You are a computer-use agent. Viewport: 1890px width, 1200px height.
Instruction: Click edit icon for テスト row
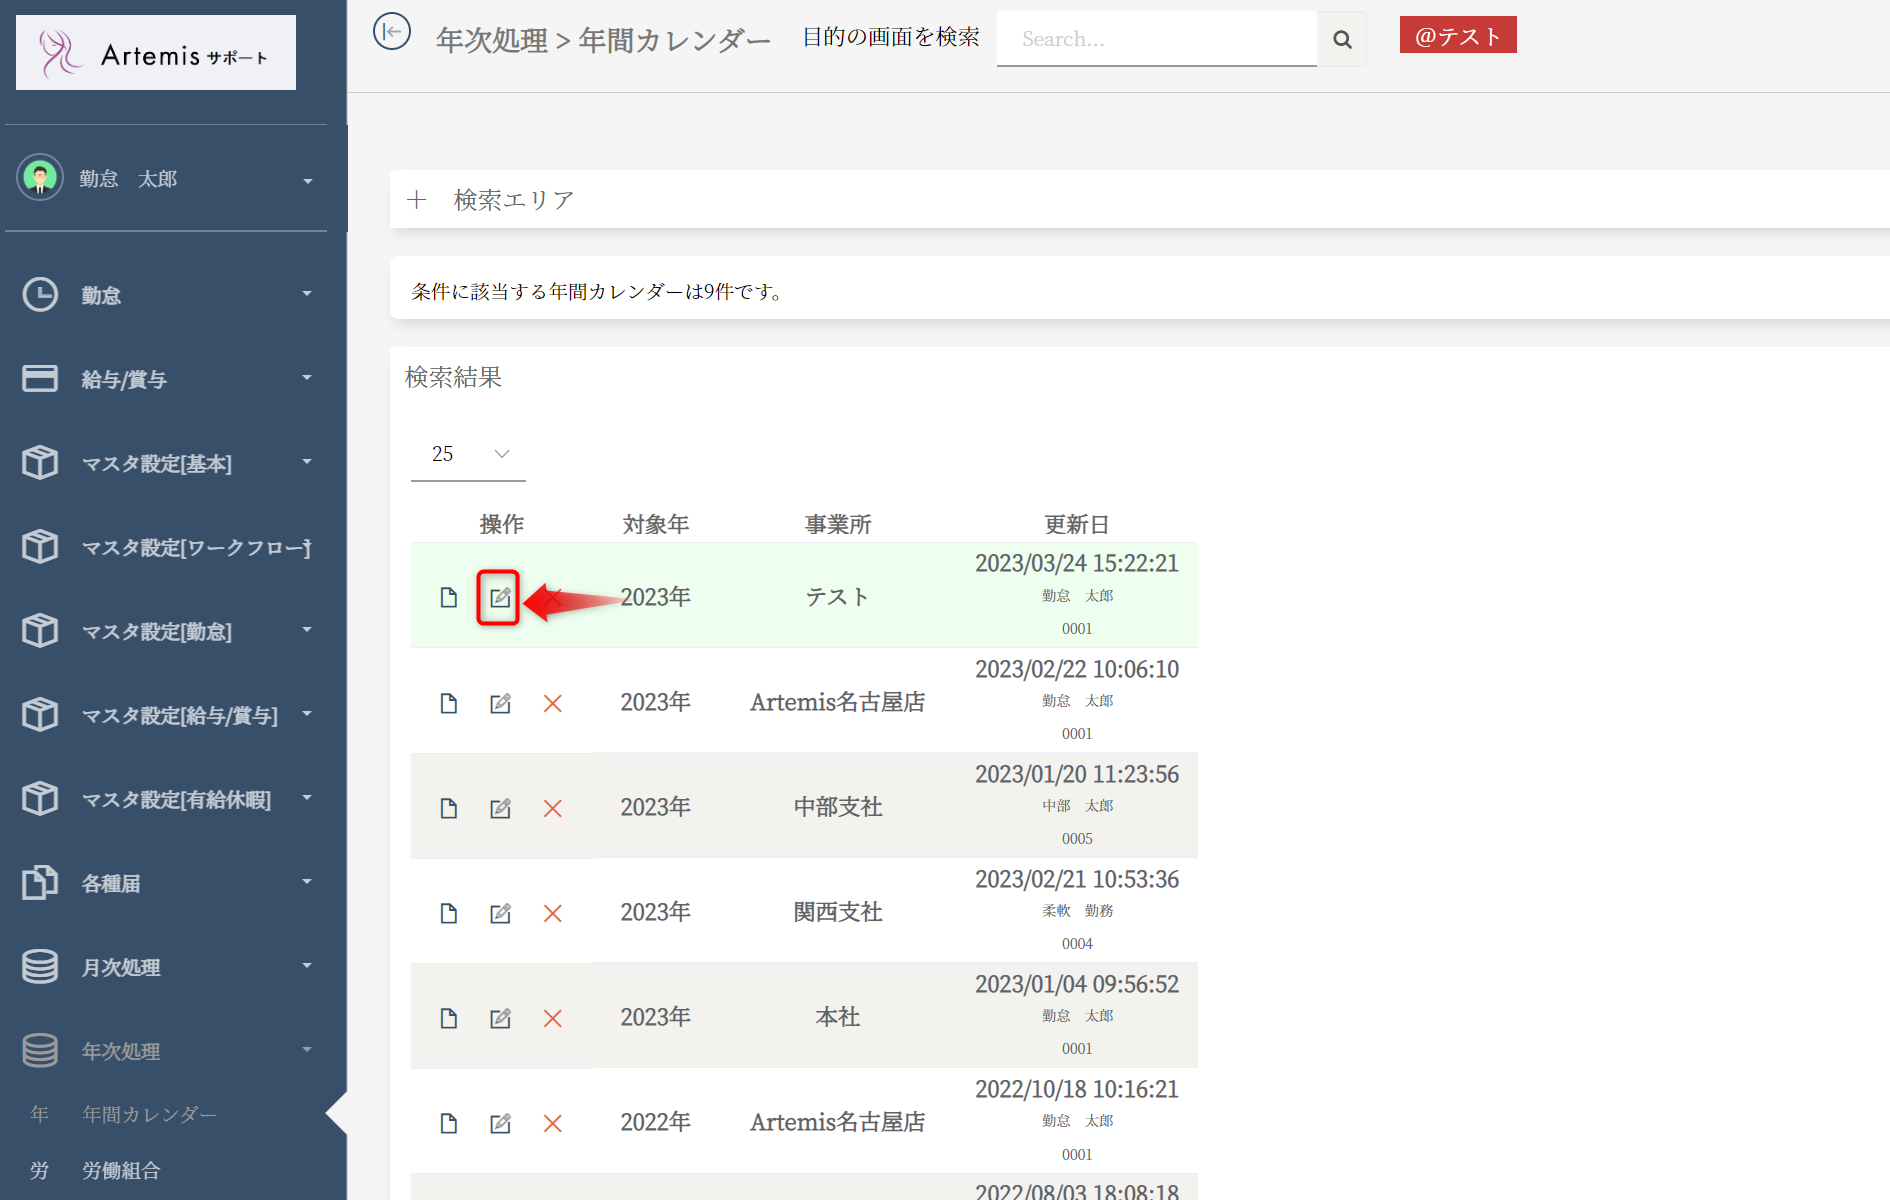(x=499, y=598)
